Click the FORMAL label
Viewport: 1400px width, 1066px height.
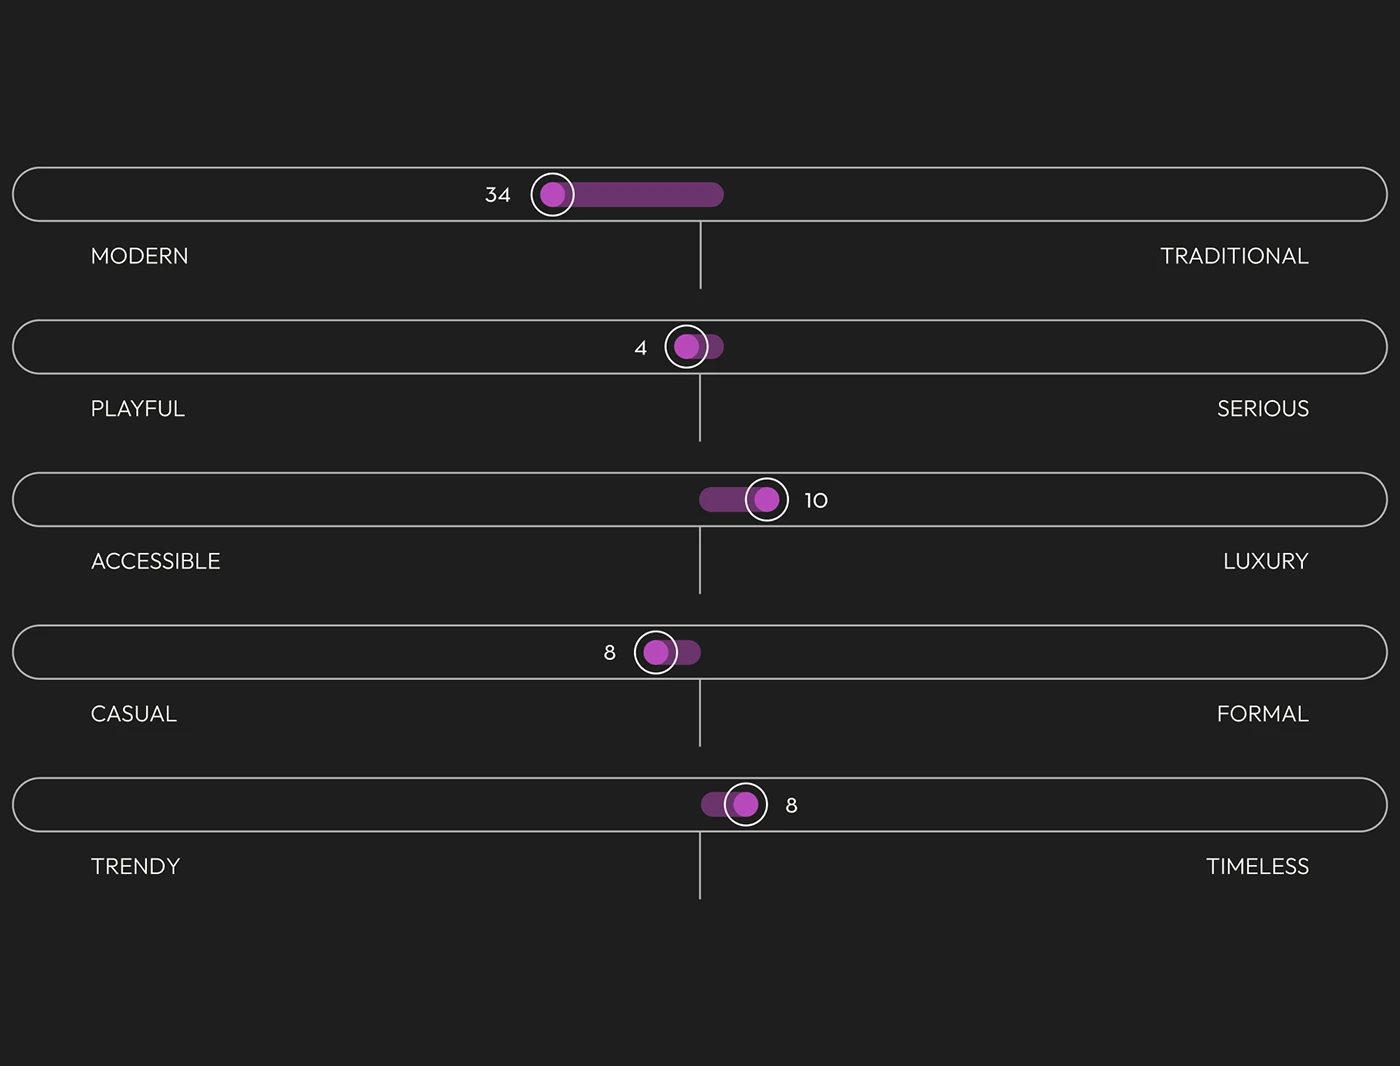1262,714
